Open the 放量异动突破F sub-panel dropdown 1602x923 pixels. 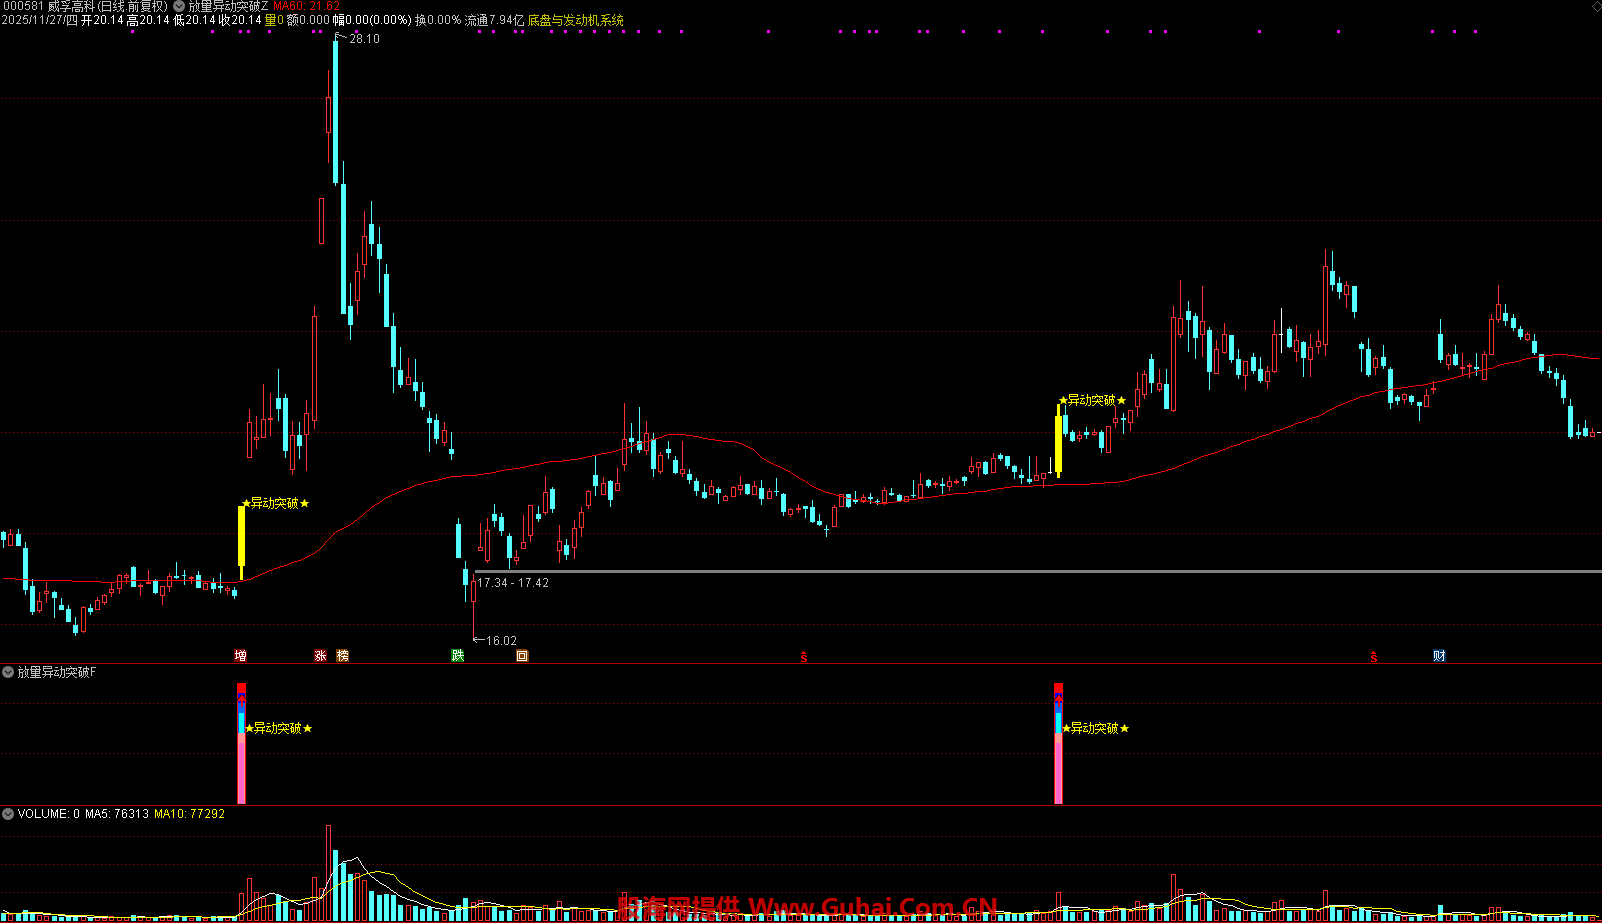pyautogui.click(x=8, y=672)
